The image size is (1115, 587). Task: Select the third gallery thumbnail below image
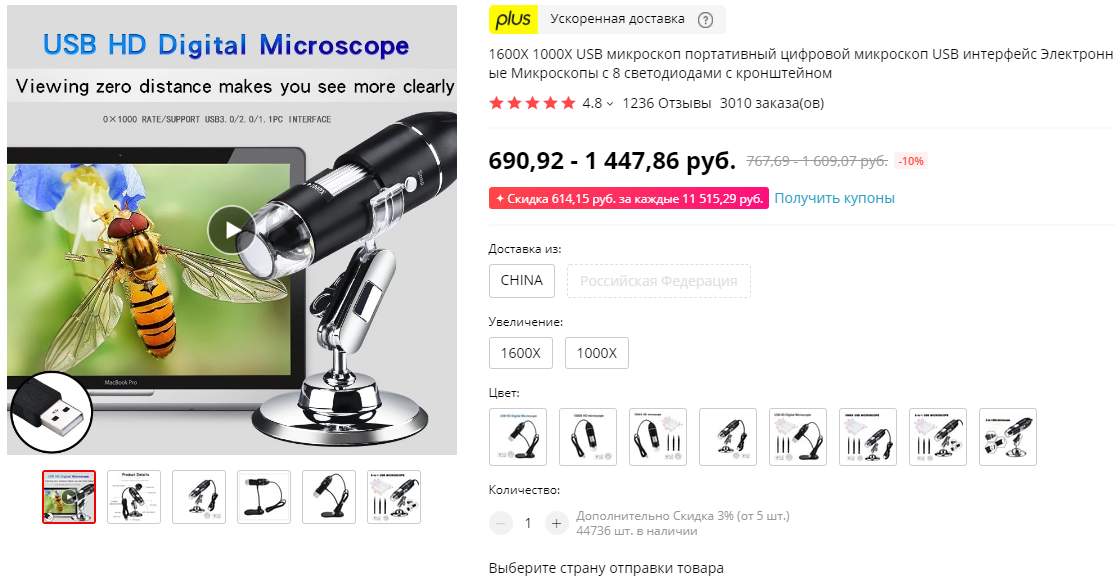[198, 497]
